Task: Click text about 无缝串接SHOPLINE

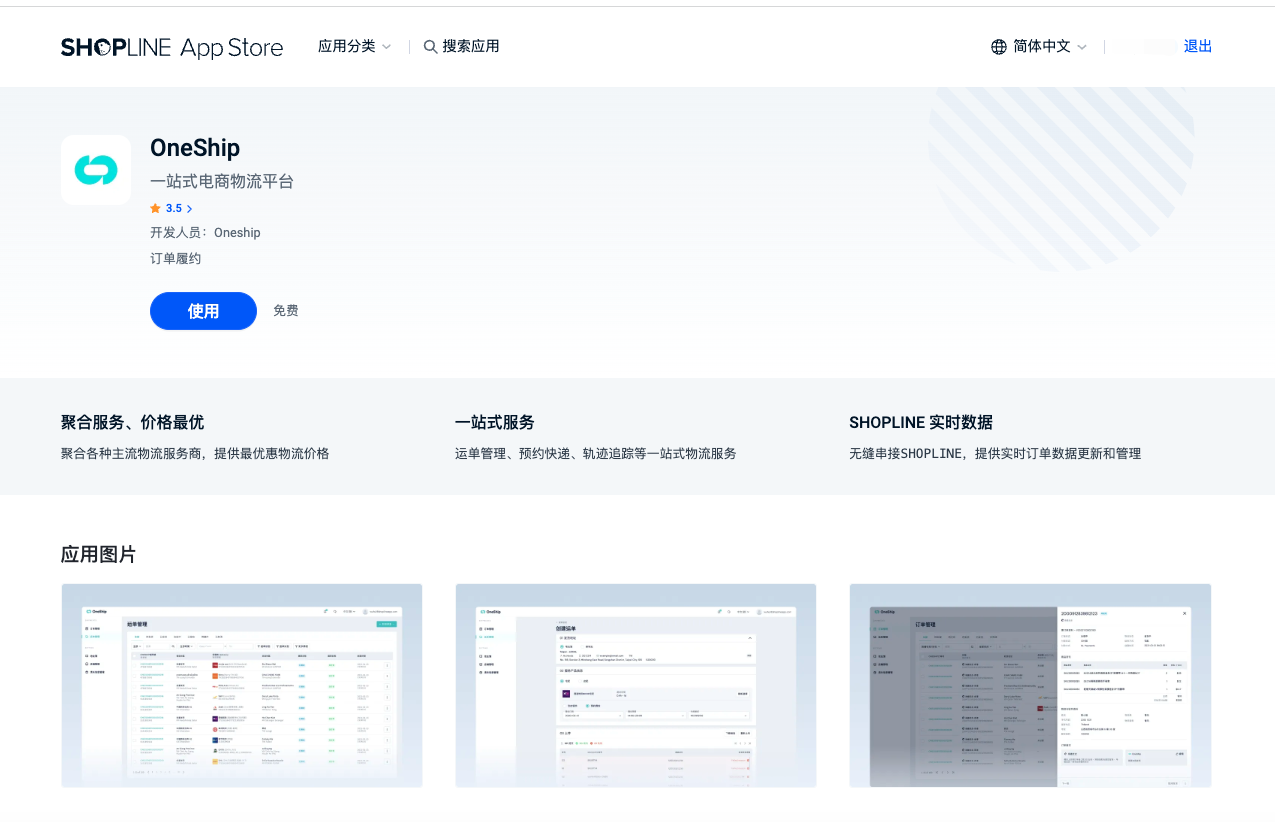Action: (995, 453)
